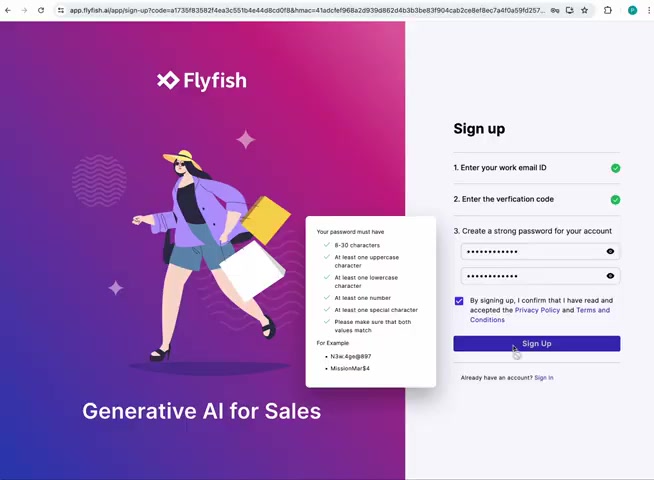The height and width of the screenshot is (480, 654).
Task: Expand step 1 Enter your work email ID
Action: pos(536,168)
